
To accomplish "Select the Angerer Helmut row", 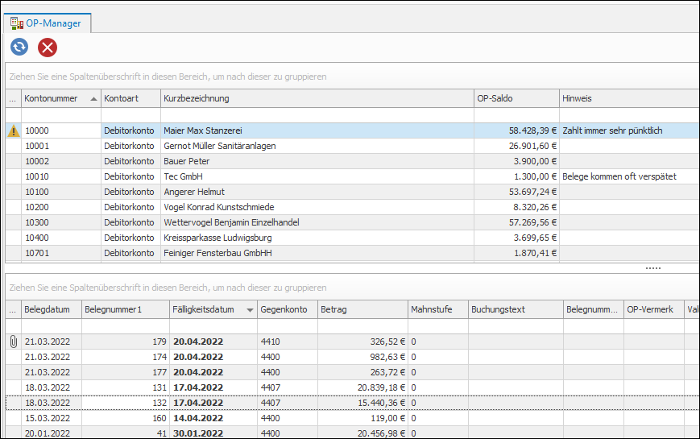I will (x=352, y=192).
